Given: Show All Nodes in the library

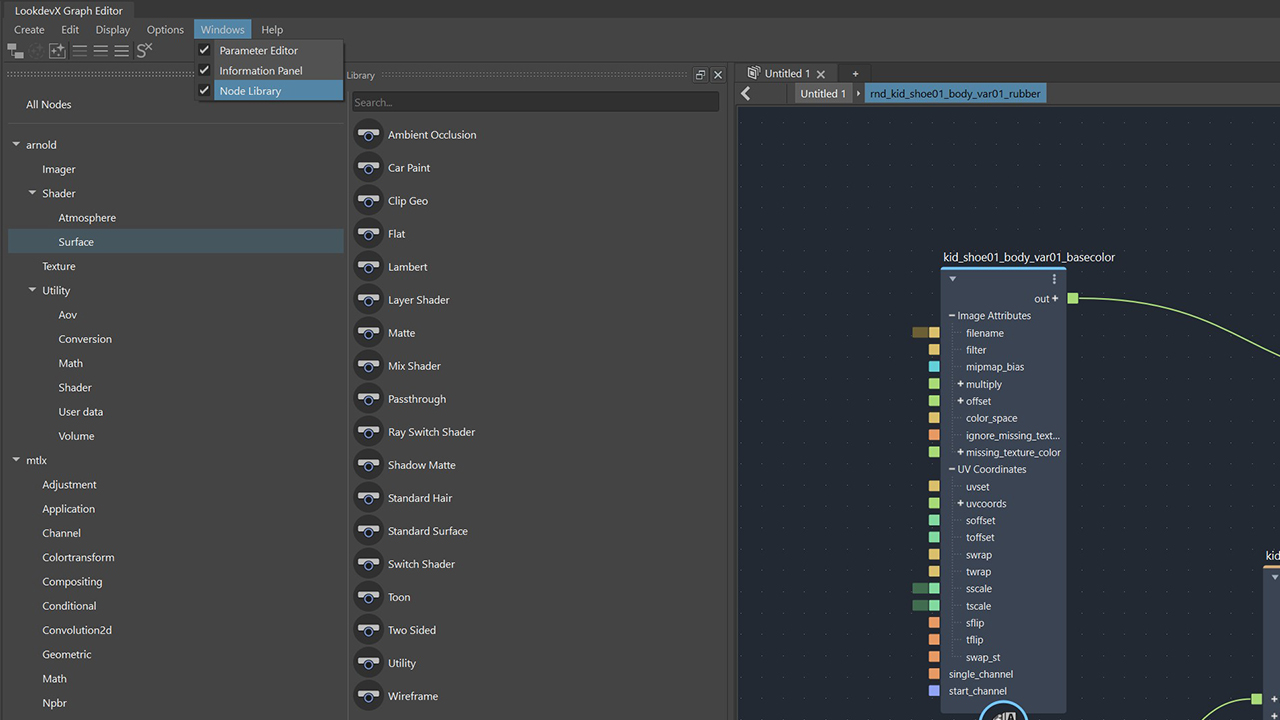Looking at the screenshot, I should [x=49, y=105].
